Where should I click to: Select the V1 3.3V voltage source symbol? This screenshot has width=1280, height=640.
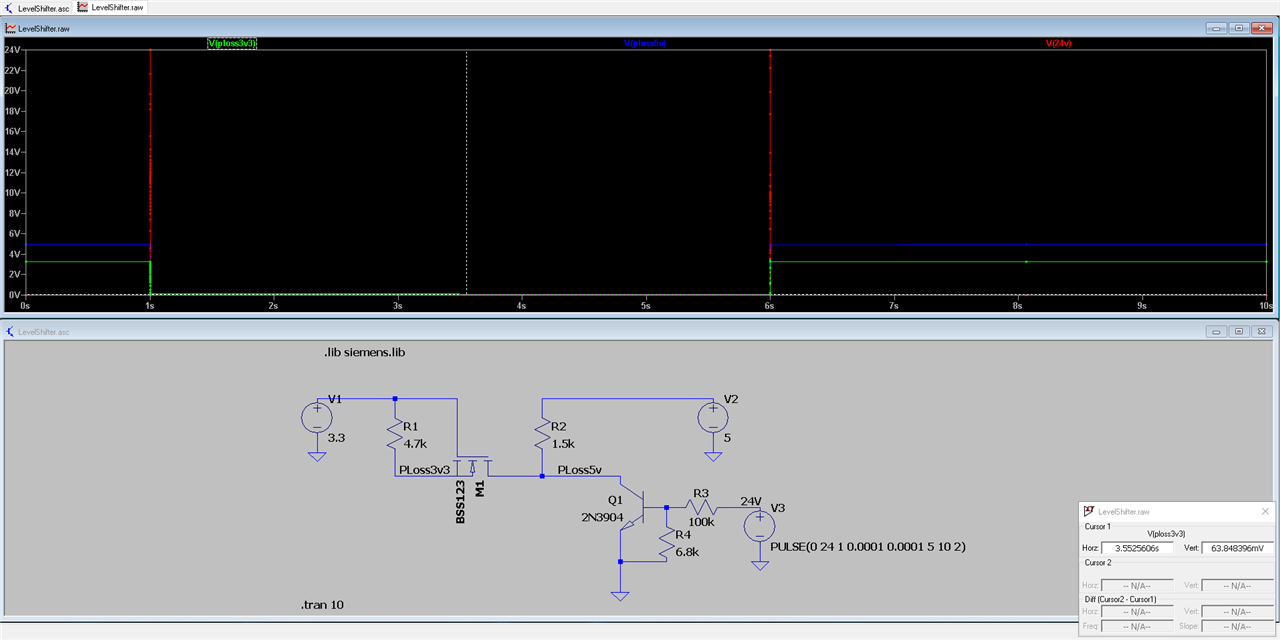pos(317,417)
